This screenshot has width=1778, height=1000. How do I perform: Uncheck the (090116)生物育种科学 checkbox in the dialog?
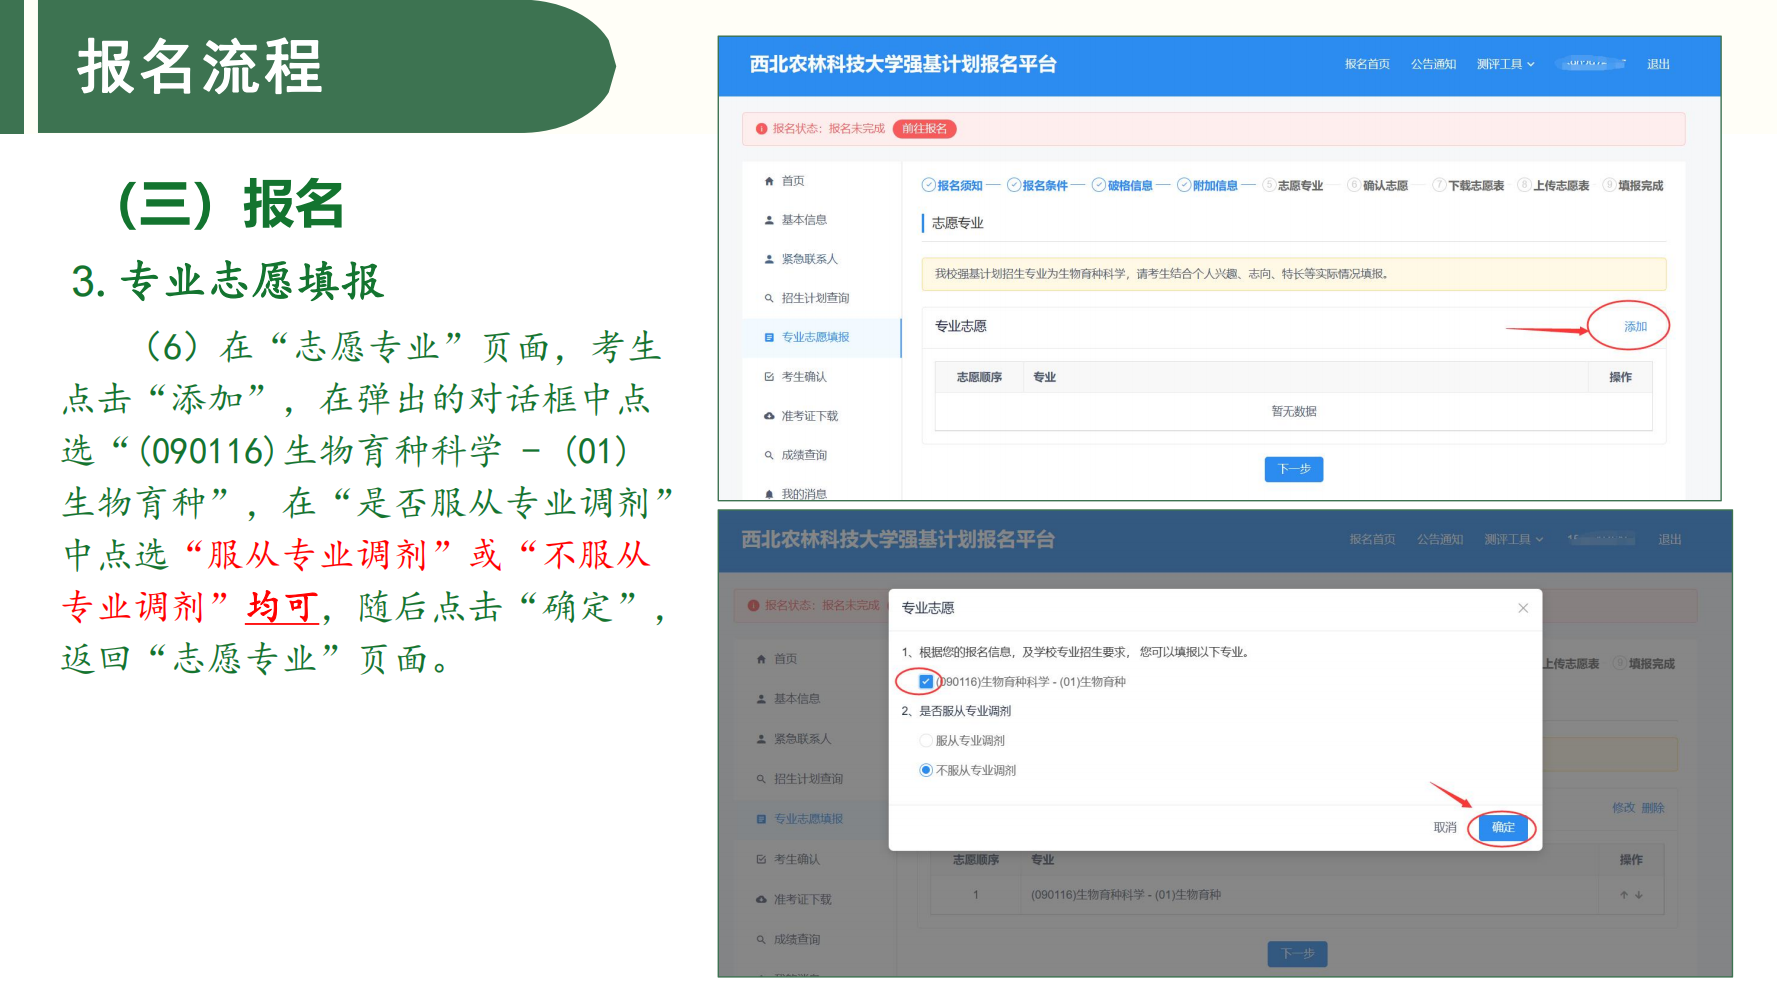click(925, 682)
